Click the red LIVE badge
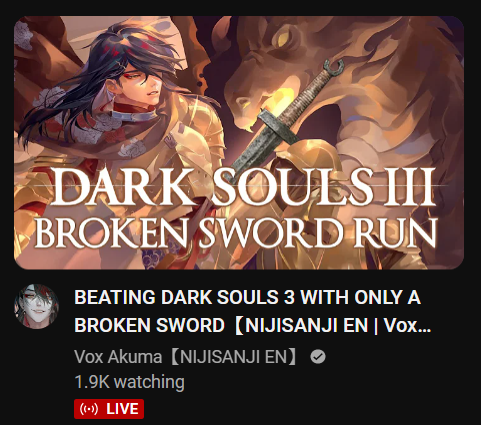This screenshot has height=425, width=481. tap(109, 409)
